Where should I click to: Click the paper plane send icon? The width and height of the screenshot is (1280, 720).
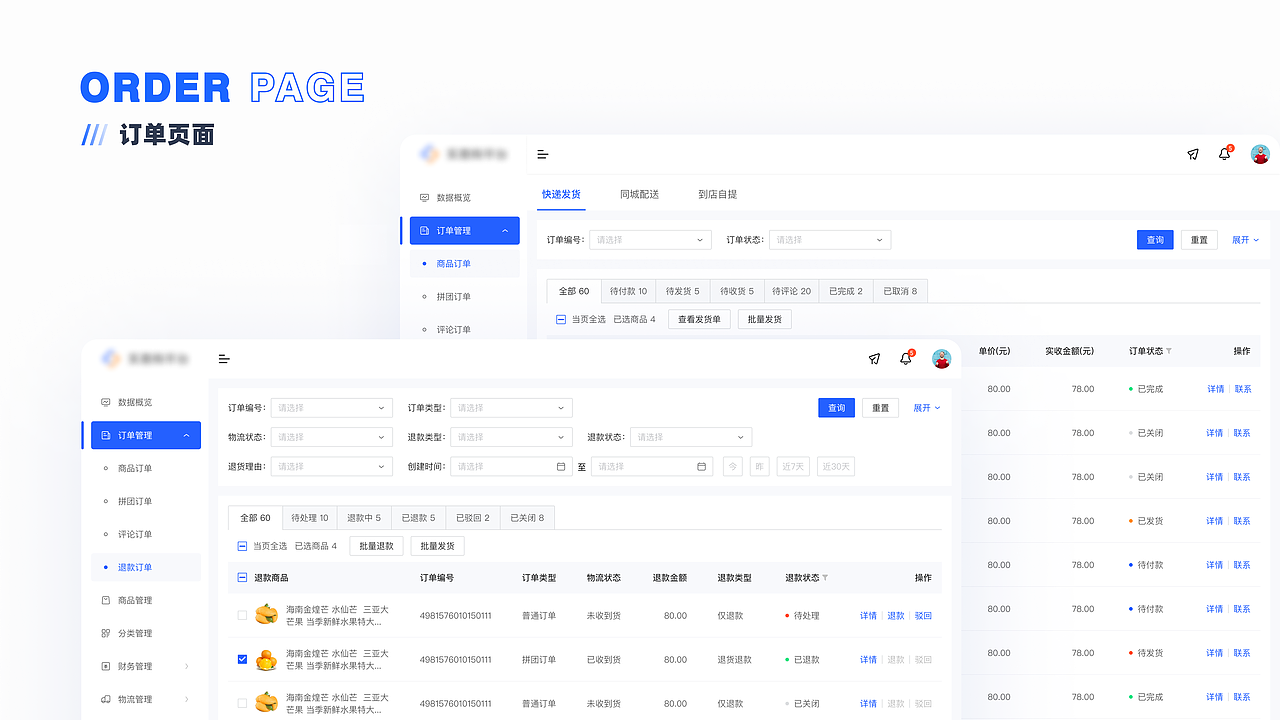coord(874,358)
